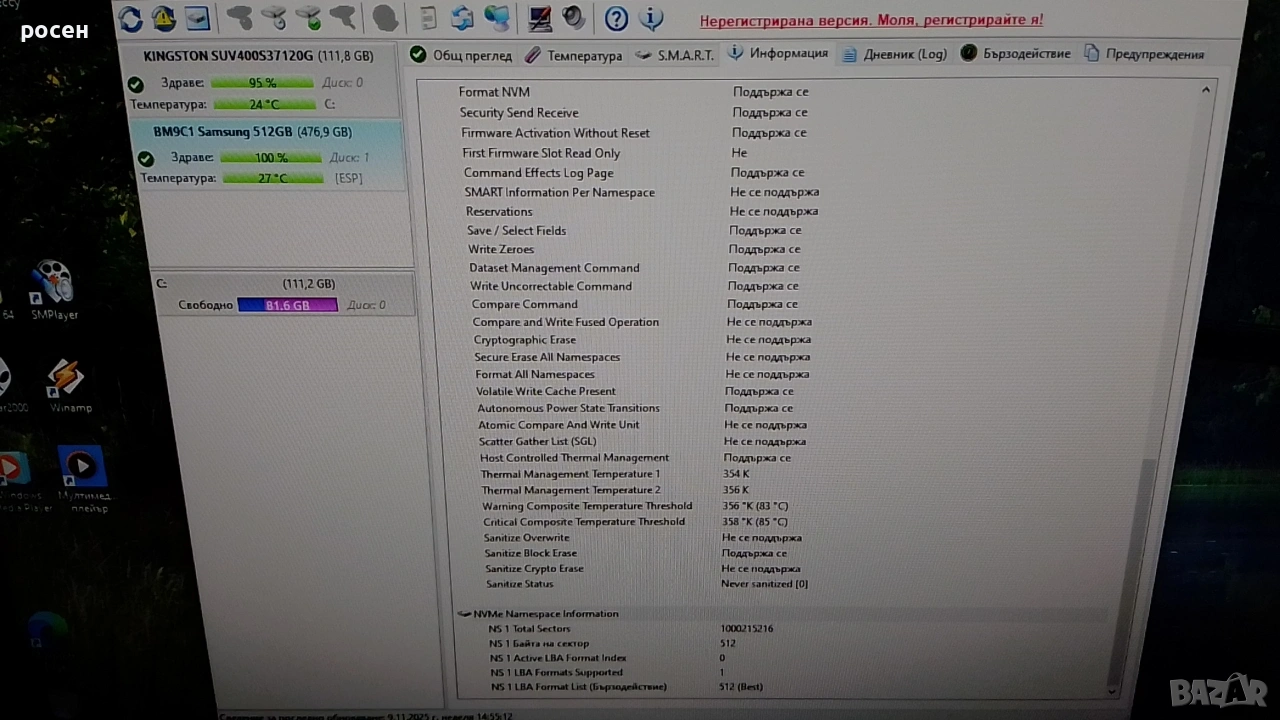1280x720 pixels.
Task: Click the scroll up arrow of info list
Action: [1206, 91]
